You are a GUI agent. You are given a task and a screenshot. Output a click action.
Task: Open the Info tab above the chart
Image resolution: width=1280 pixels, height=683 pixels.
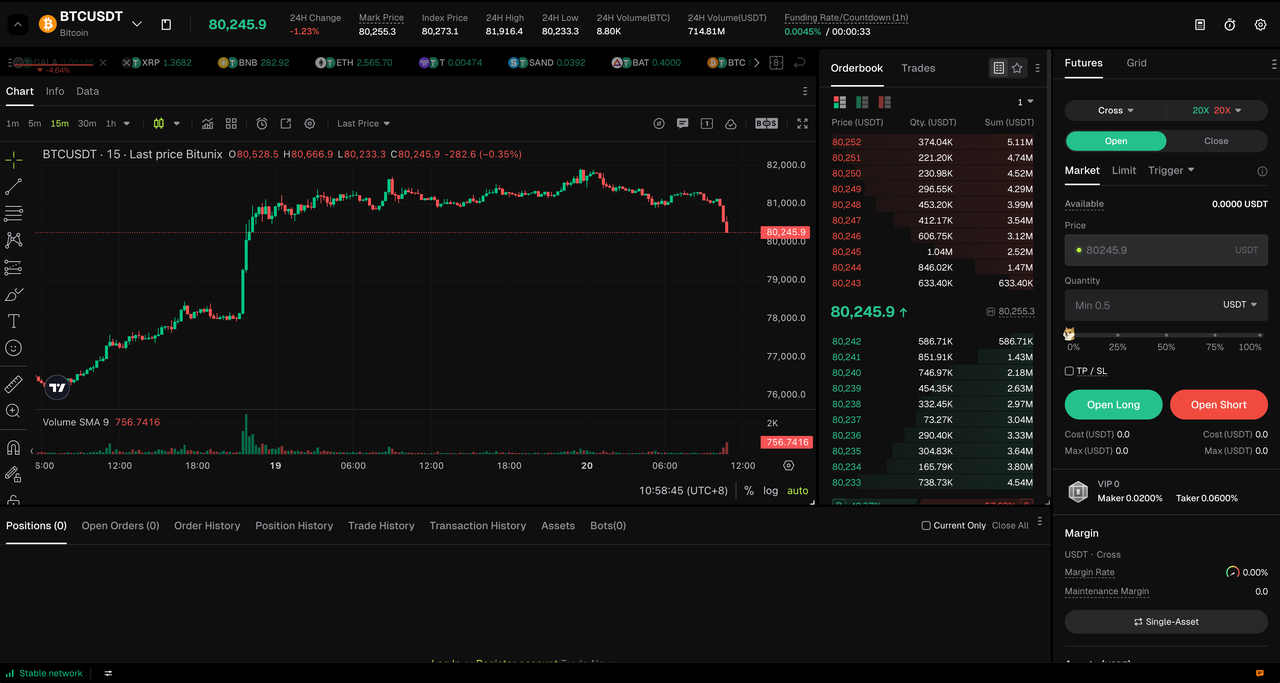pos(55,91)
